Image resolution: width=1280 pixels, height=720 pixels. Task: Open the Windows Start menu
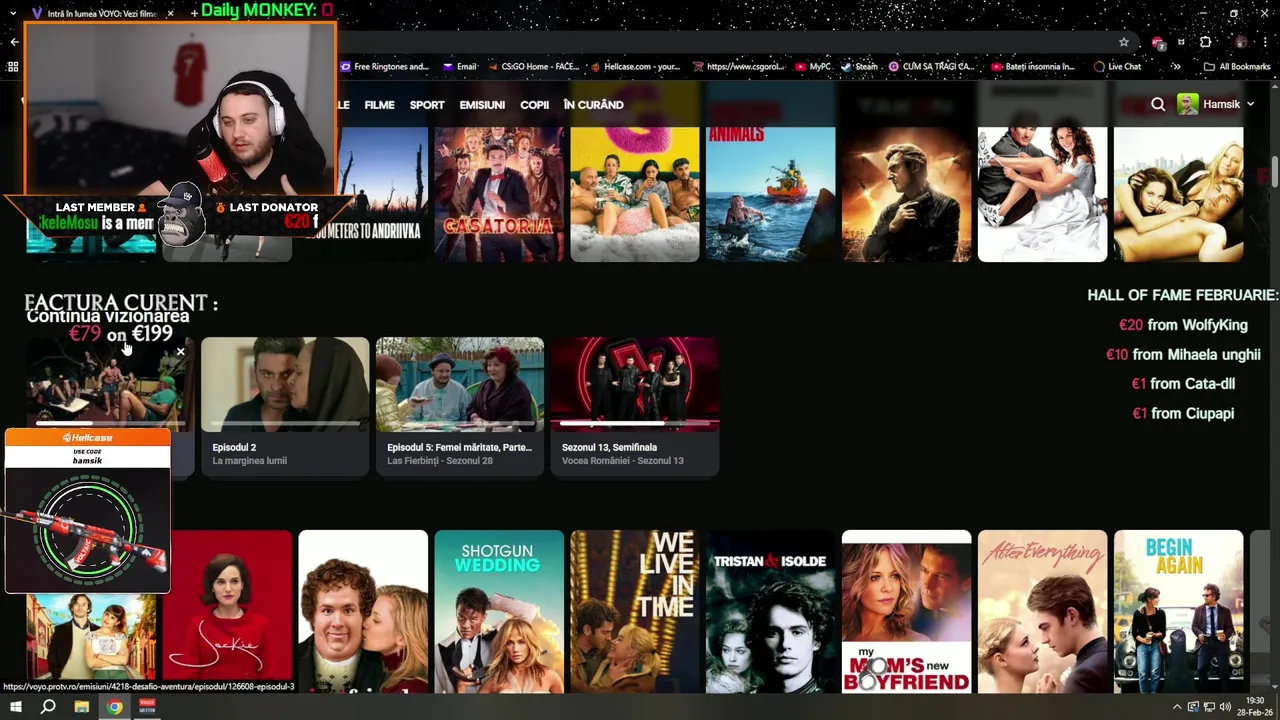coord(15,707)
